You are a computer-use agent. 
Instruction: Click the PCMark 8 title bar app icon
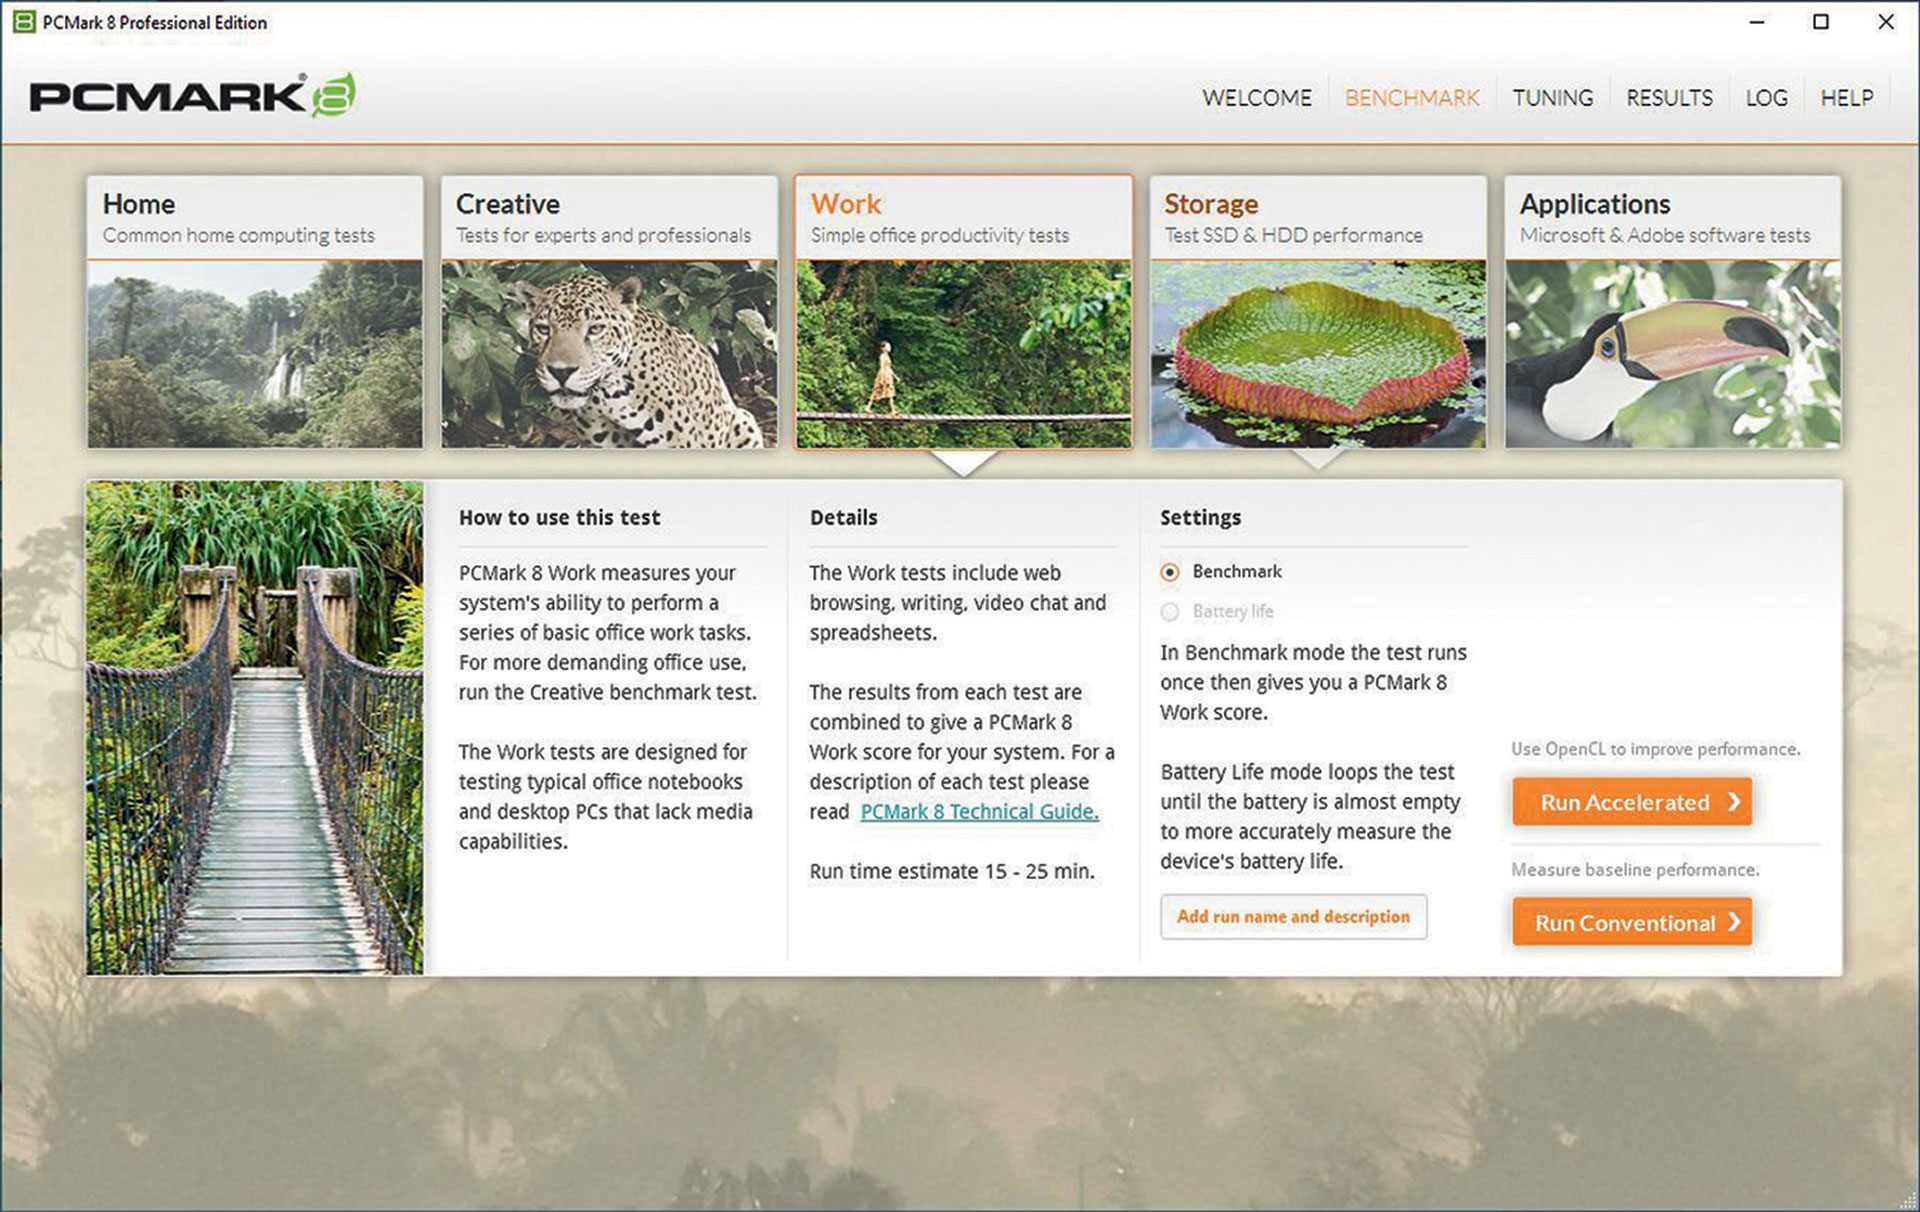[x=24, y=22]
